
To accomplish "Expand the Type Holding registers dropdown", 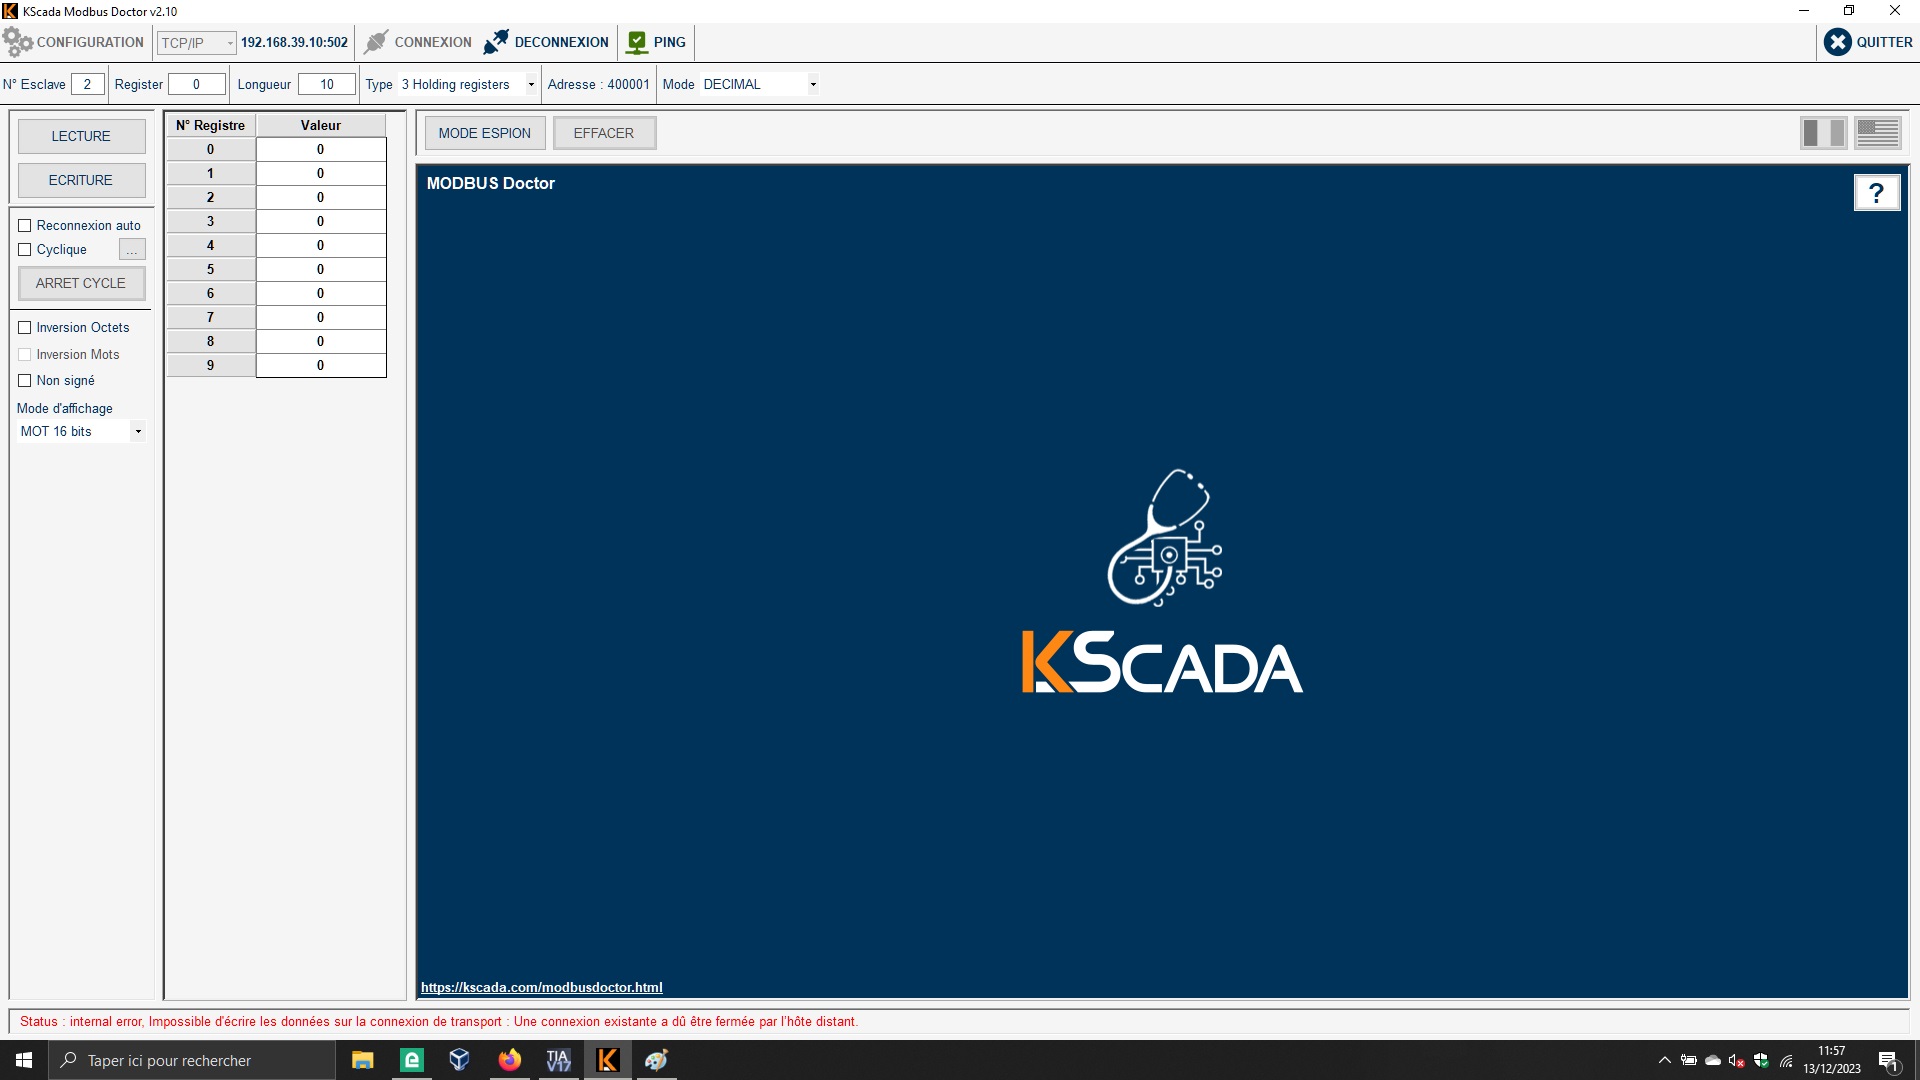I will pyautogui.click(x=531, y=85).
